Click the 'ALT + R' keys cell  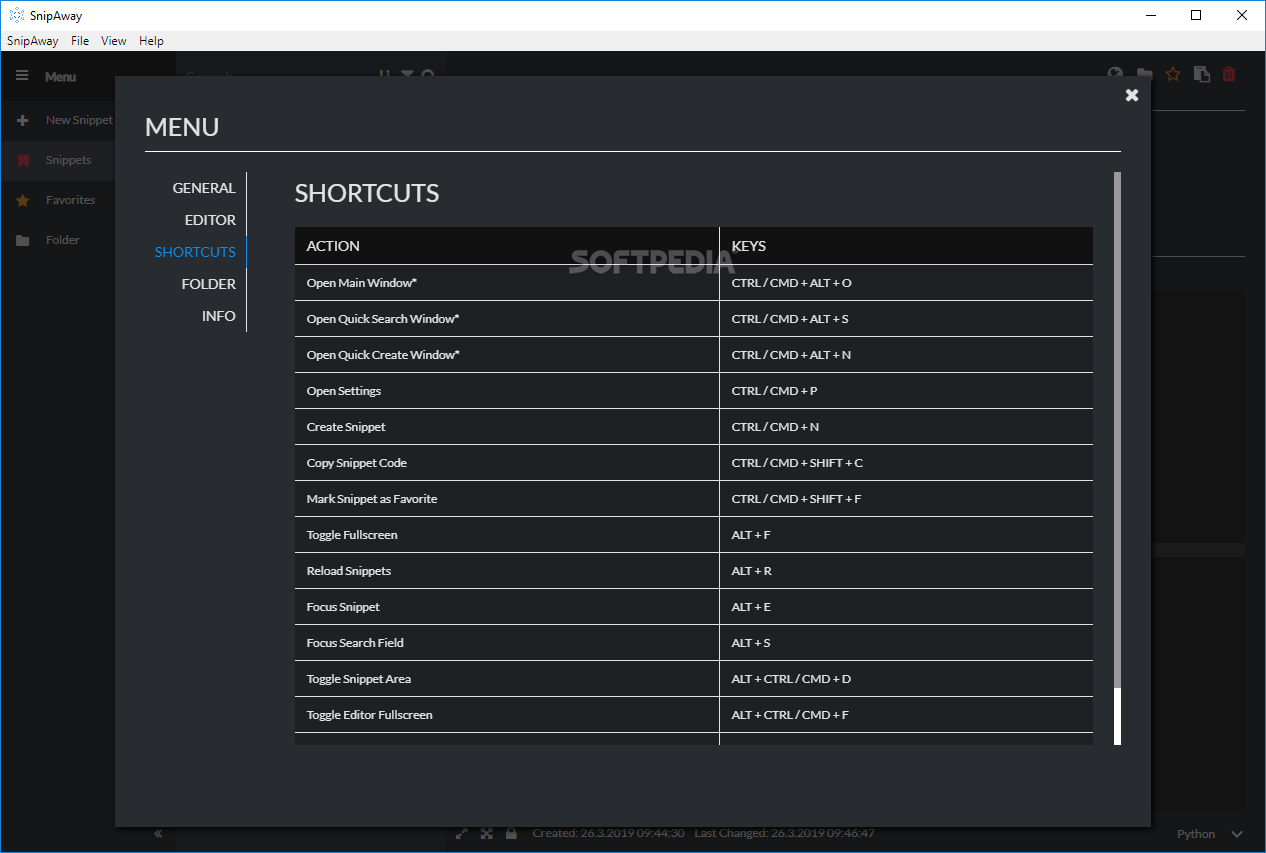coord(906,571)
